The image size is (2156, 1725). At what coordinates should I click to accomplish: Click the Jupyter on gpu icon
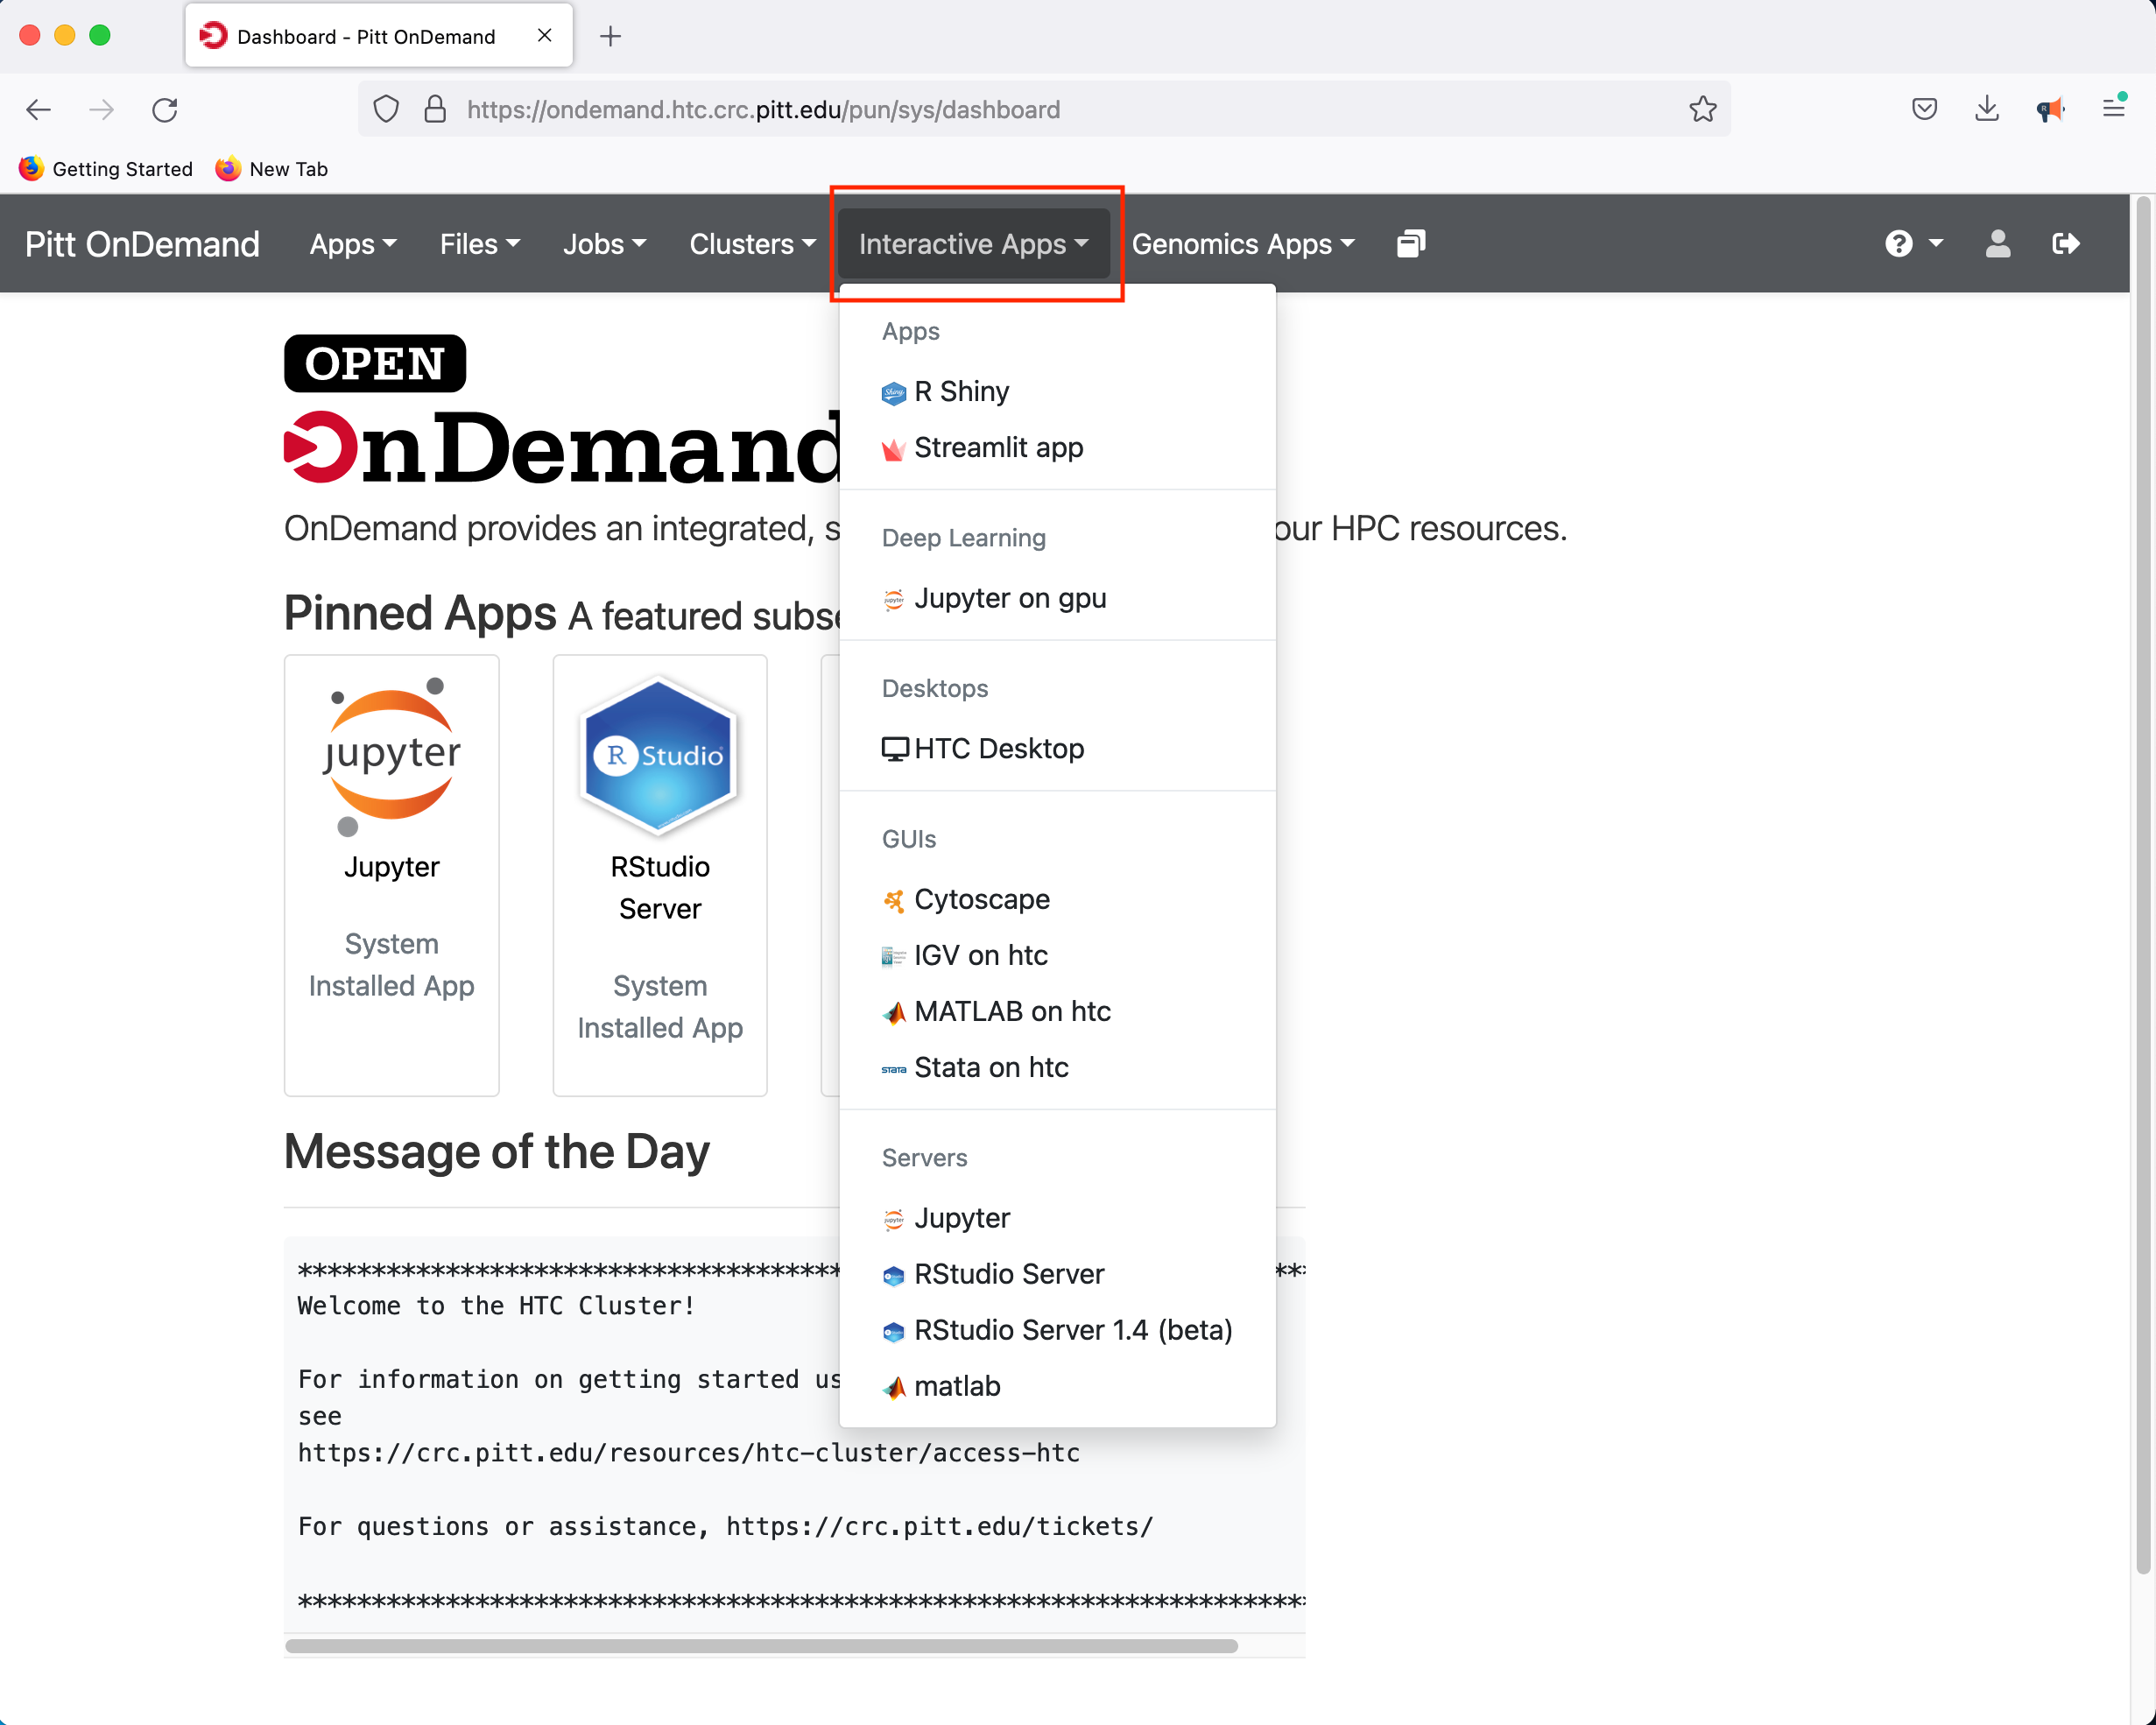click(x=893, y=599)
